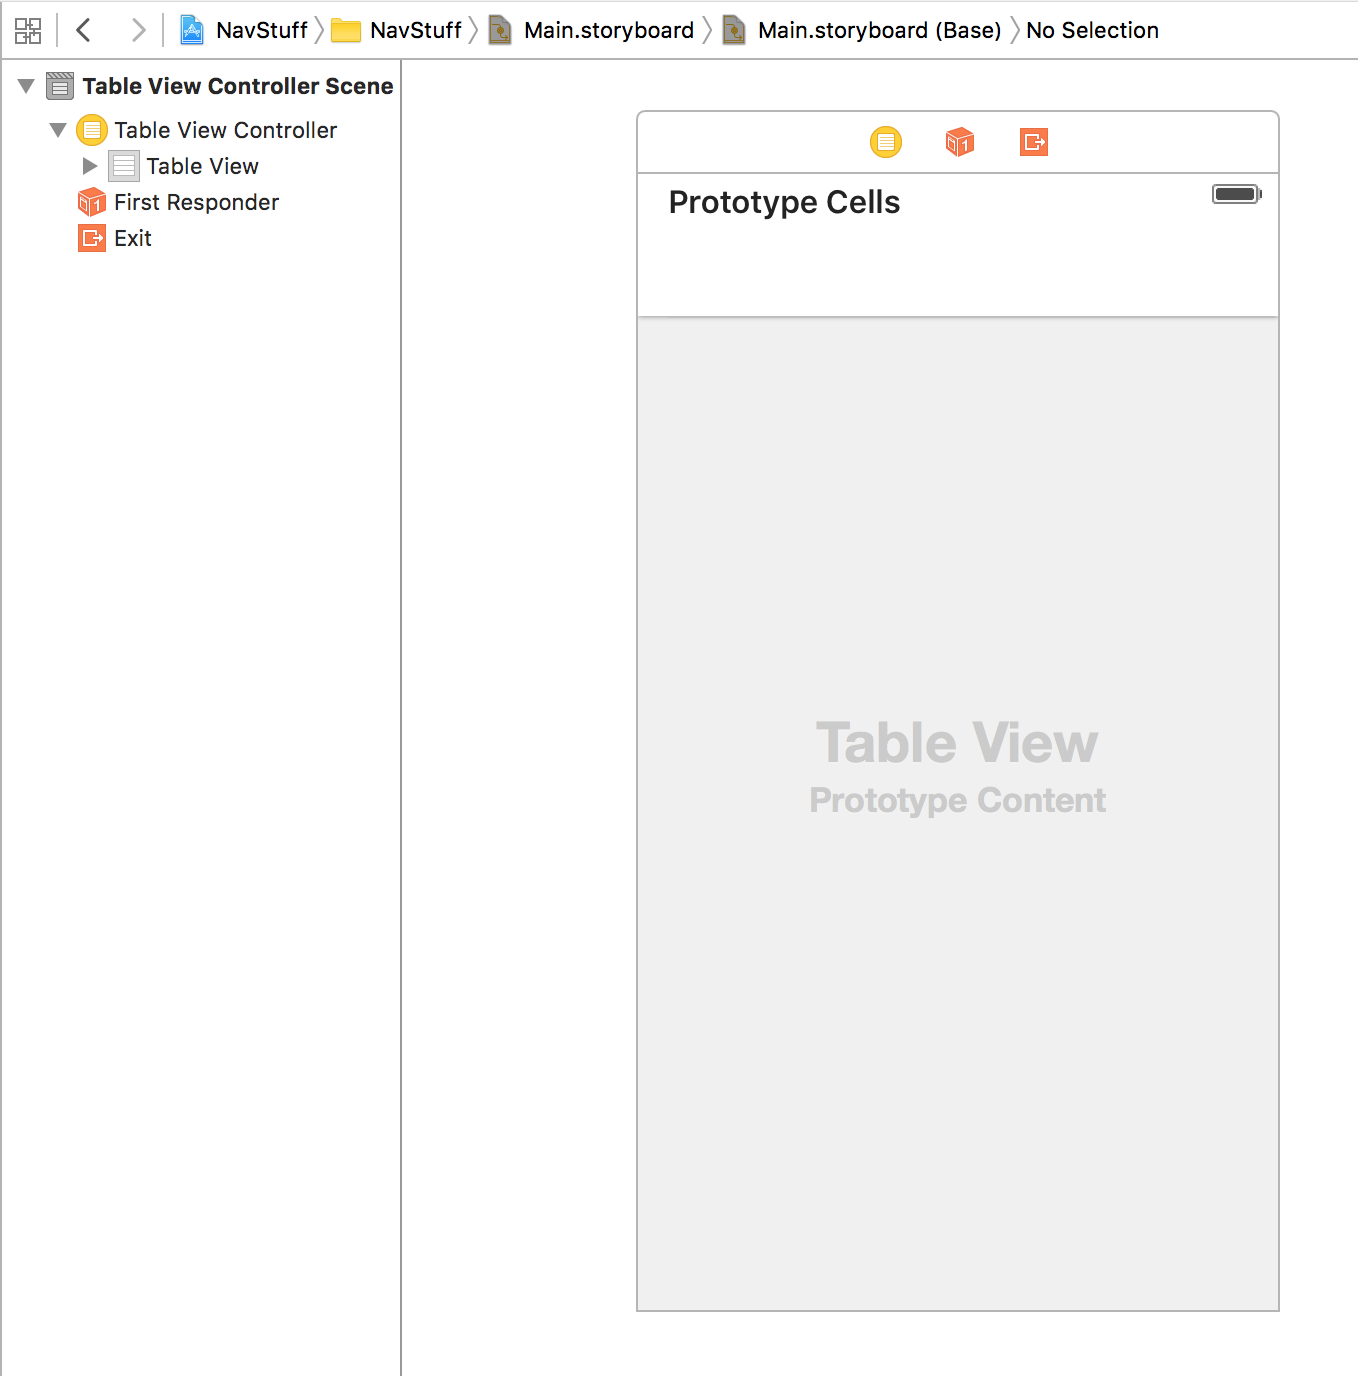Click the back navigation arrow
This screenshot has height=1376, width=1358.
tap(84, 30)
